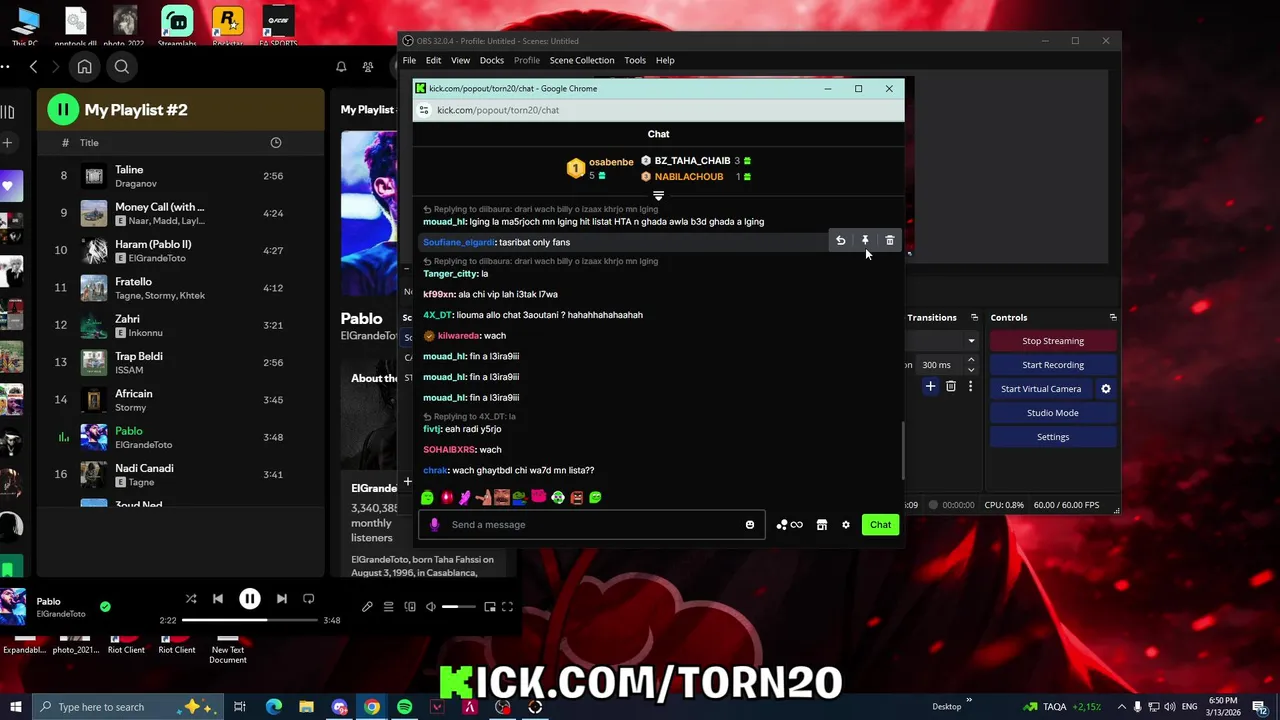Adjust the Spotify volume slider
The width and height of the screenshot is (1280, 720).
coord(458,607)
